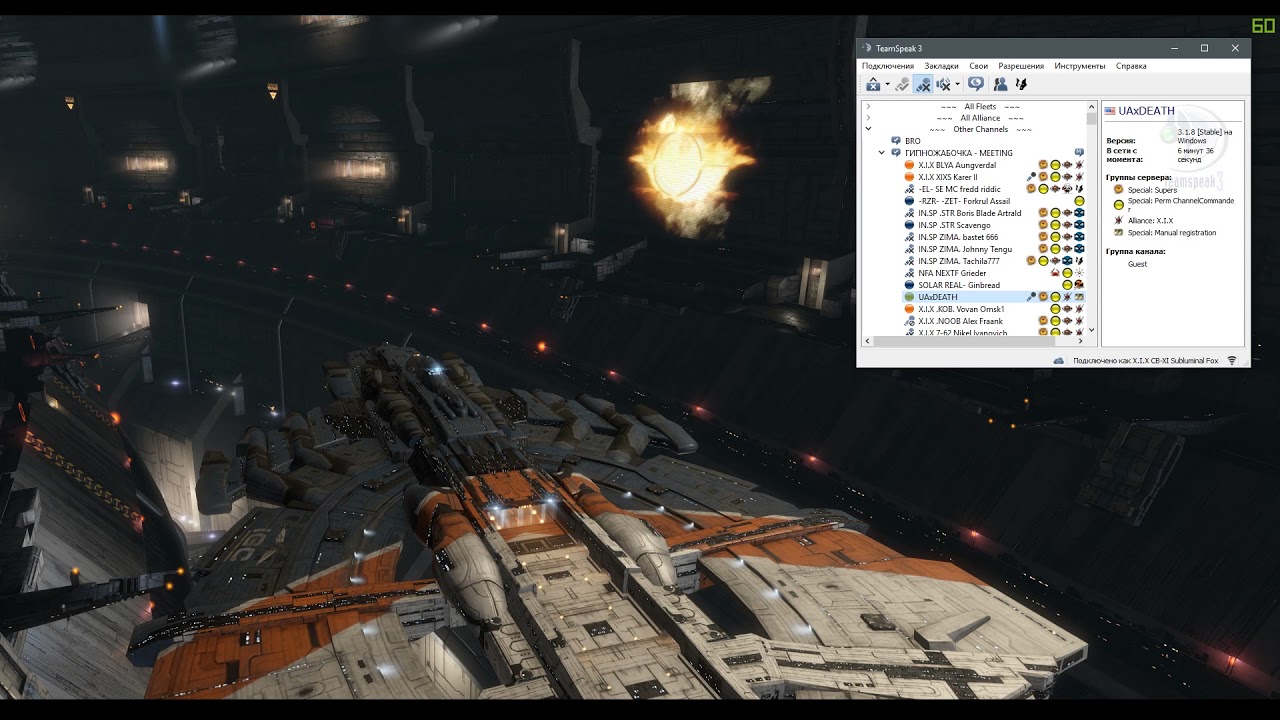Select user SOLAR REAL- Ginbread

click(x=959, y=285)
